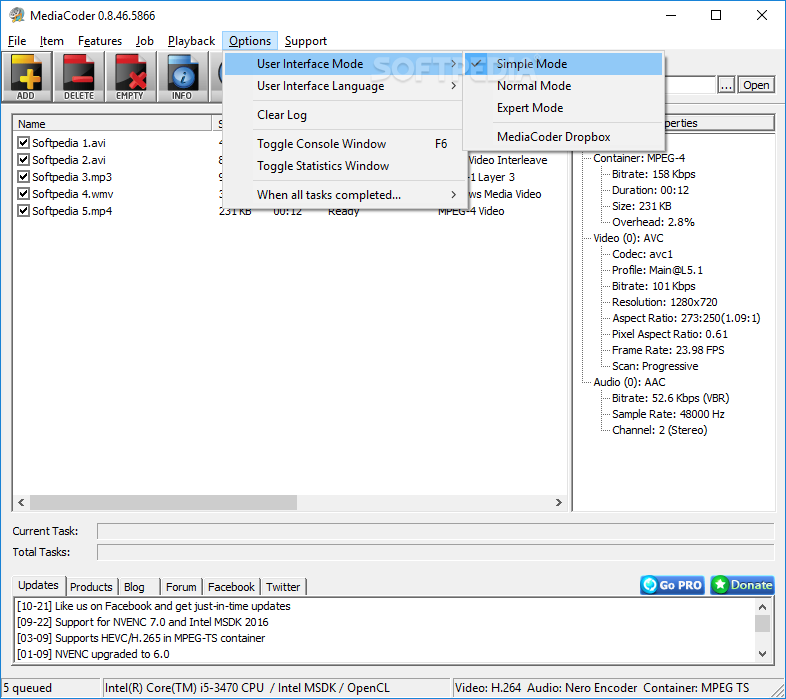Switch to the Twitter tab
Viewport: 786px width, 699px height.
click(283, 587)
